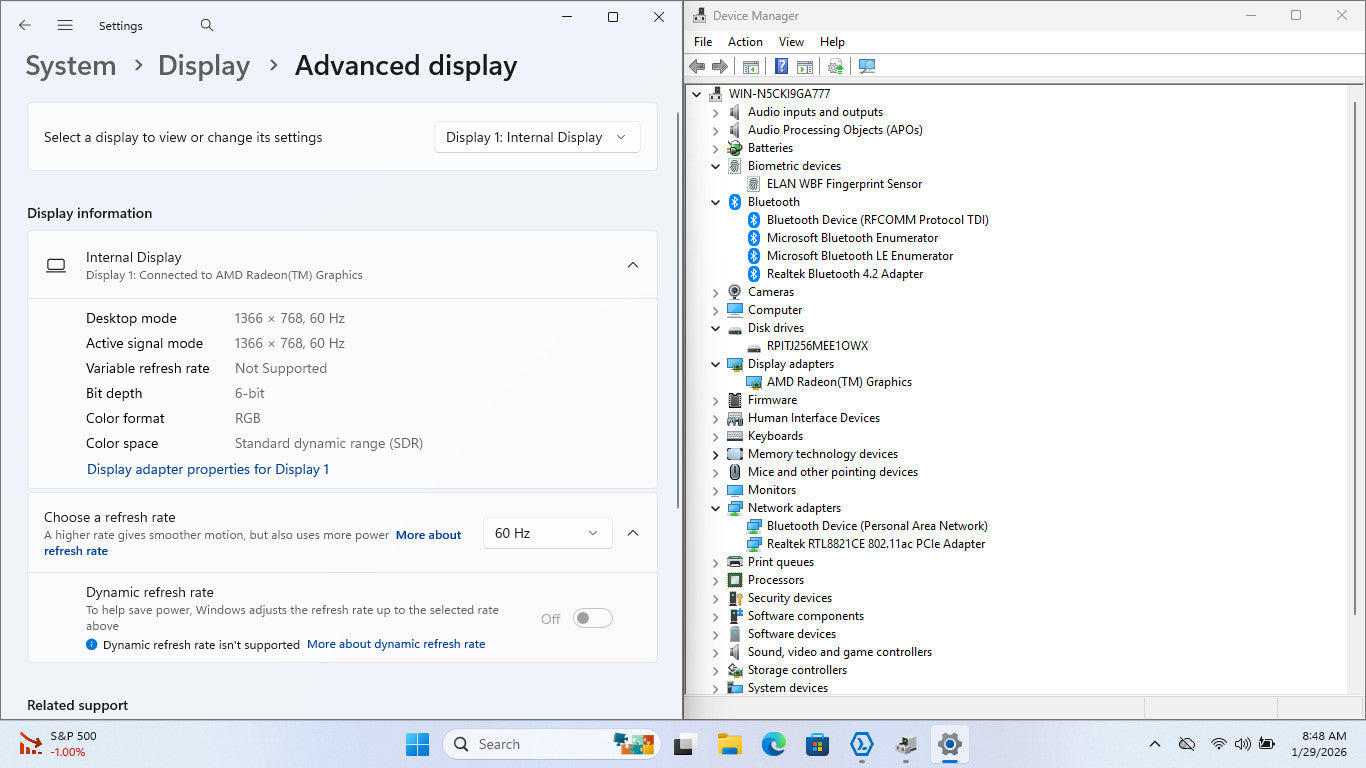Click the Settings back arrow icon
This screenshot has width=1366, height=768.
[25, 25]
